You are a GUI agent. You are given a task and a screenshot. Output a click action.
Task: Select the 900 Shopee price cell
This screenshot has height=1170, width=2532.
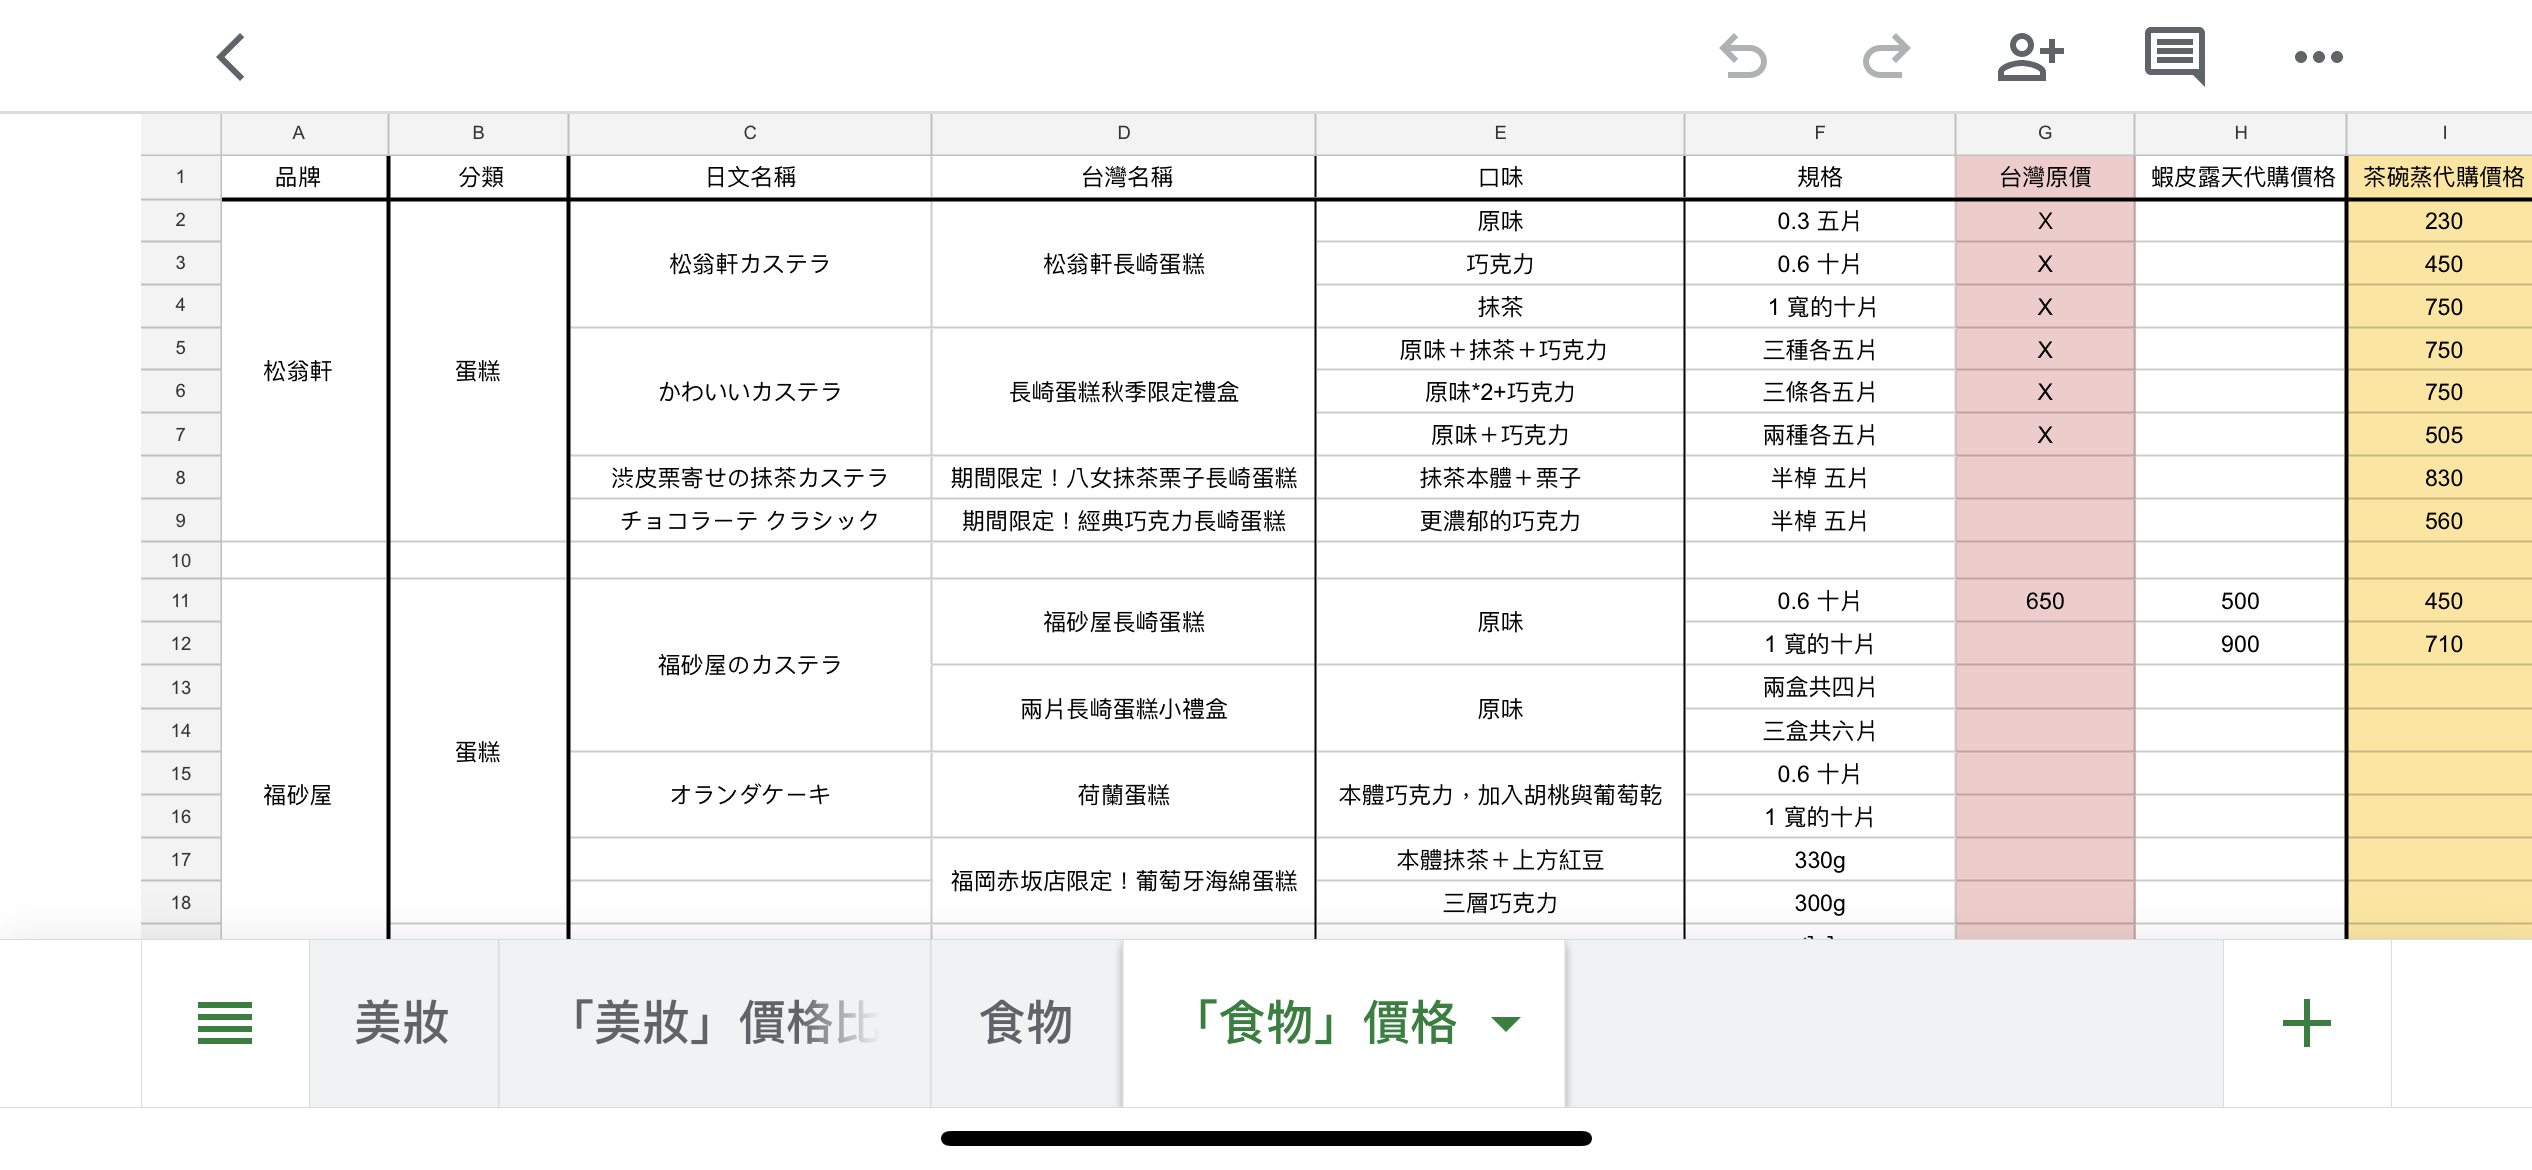[x=2241, y=644]
